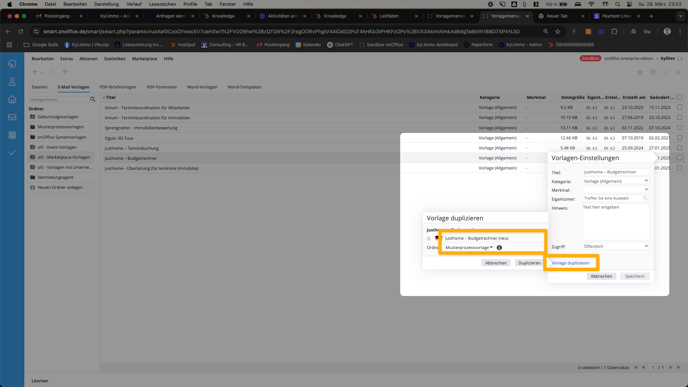Open the dashboard icon in blue sidebar
Image resolution: width=688 pixels, height=387 pixels.
[x=12, y=64]
